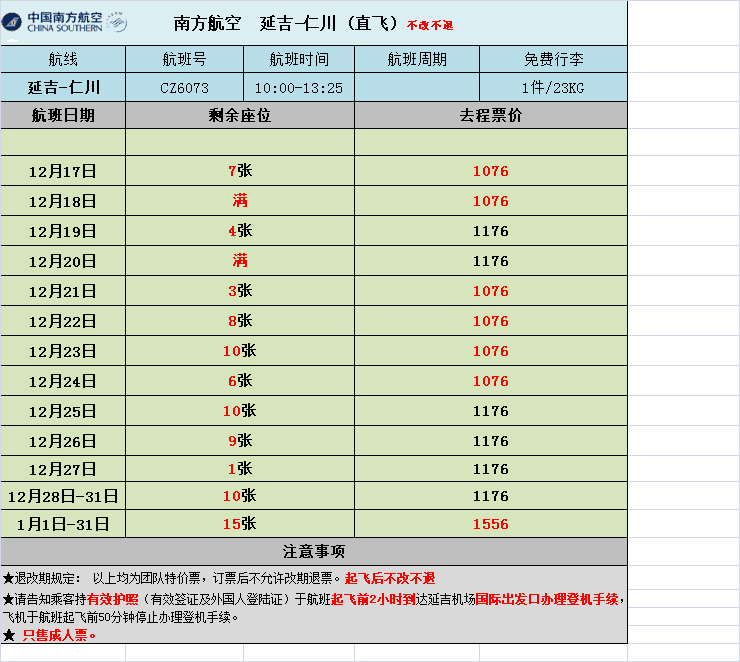The height and width of the screenshot is (662, 740).
Task: Click the route cell 延吉-仁川 under 航线
Action: point(63,87)
